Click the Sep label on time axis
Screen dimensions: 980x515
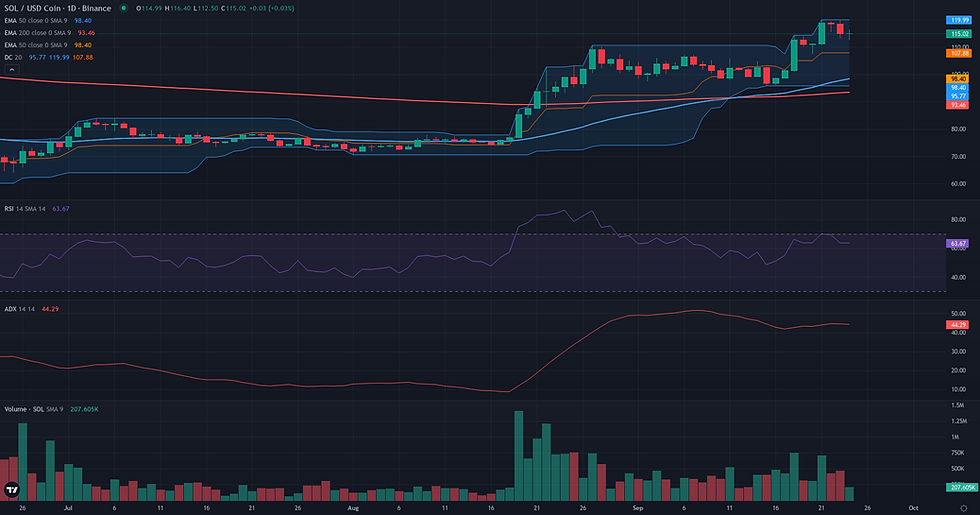(x=638, y=508)
